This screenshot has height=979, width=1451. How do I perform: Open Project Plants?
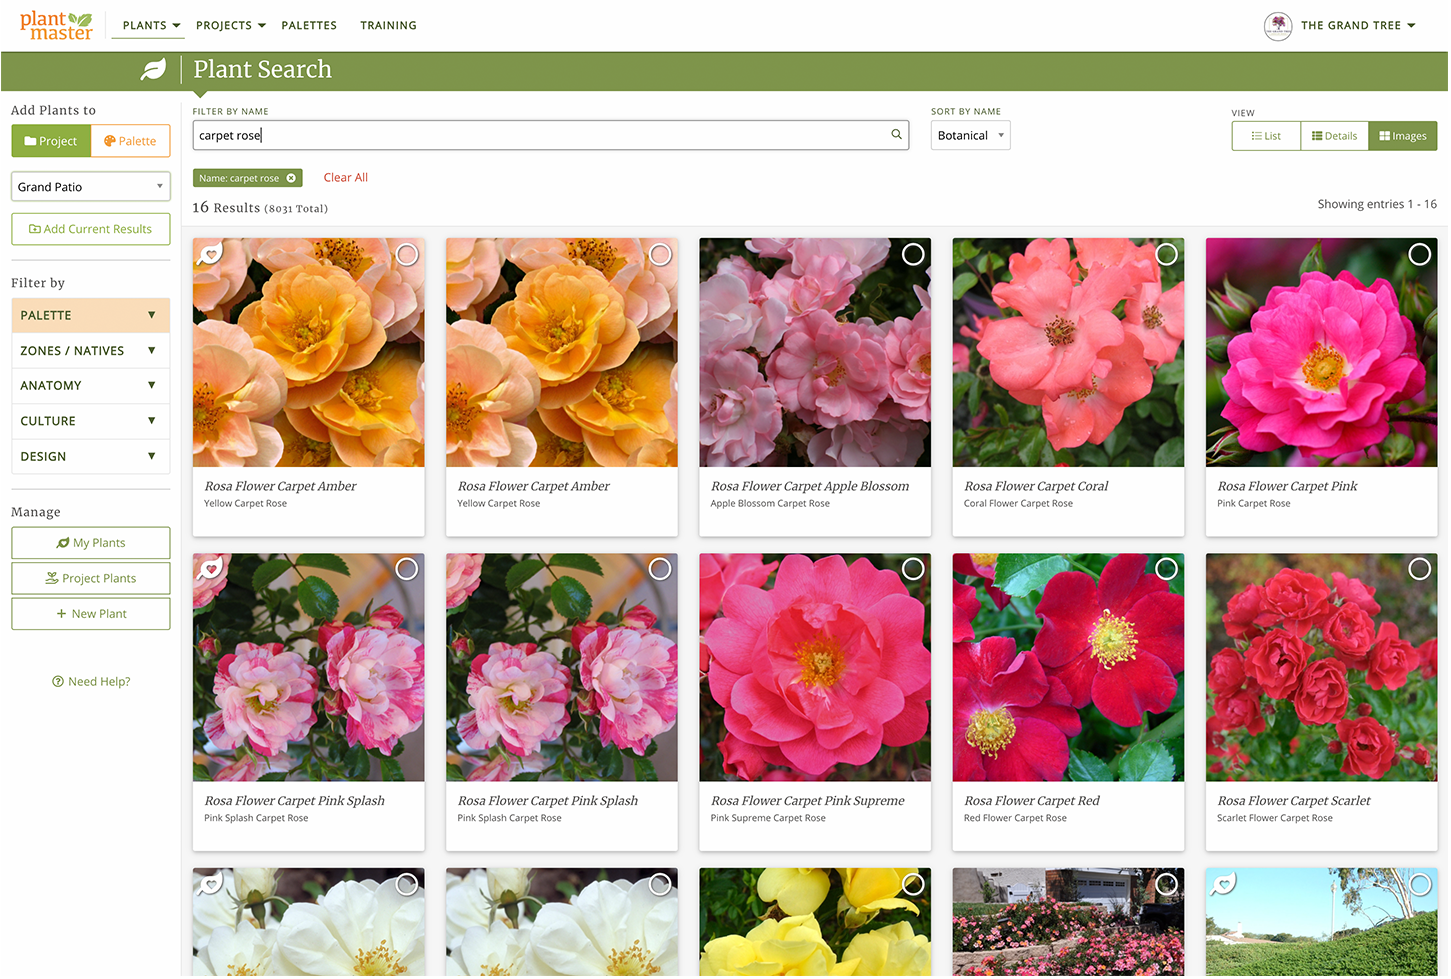(91, 579)
